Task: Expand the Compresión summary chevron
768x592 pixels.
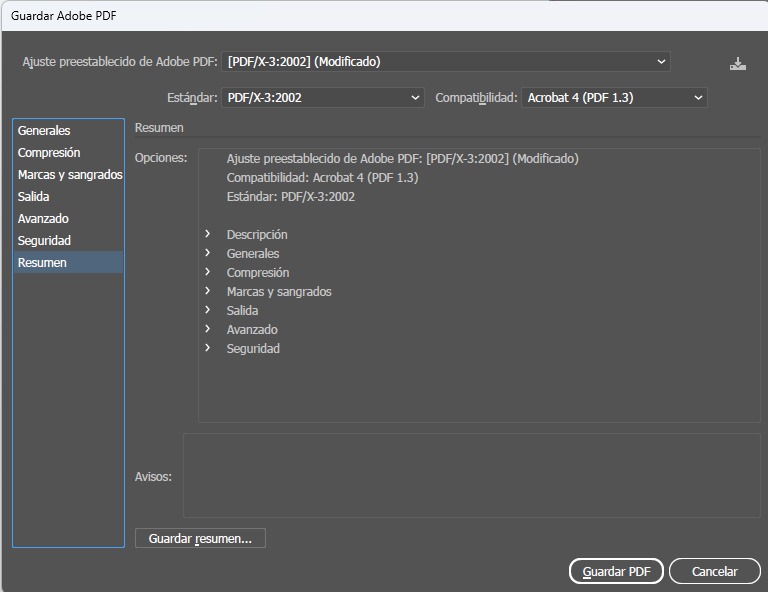Action: click(x=208, y=272)
